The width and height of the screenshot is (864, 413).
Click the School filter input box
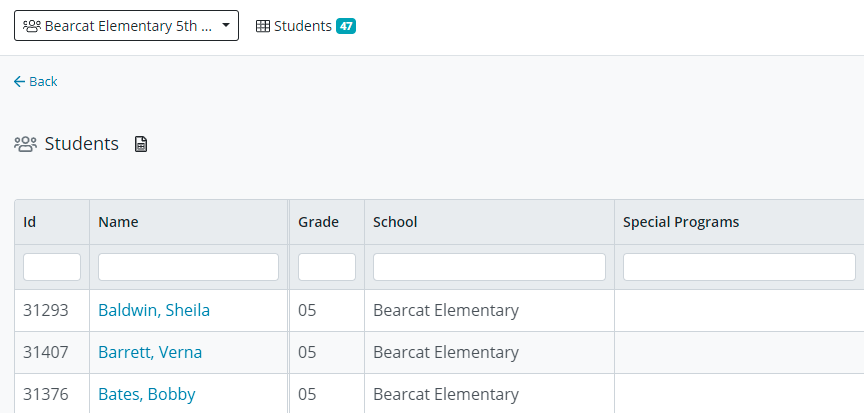(x=489, y=267)
